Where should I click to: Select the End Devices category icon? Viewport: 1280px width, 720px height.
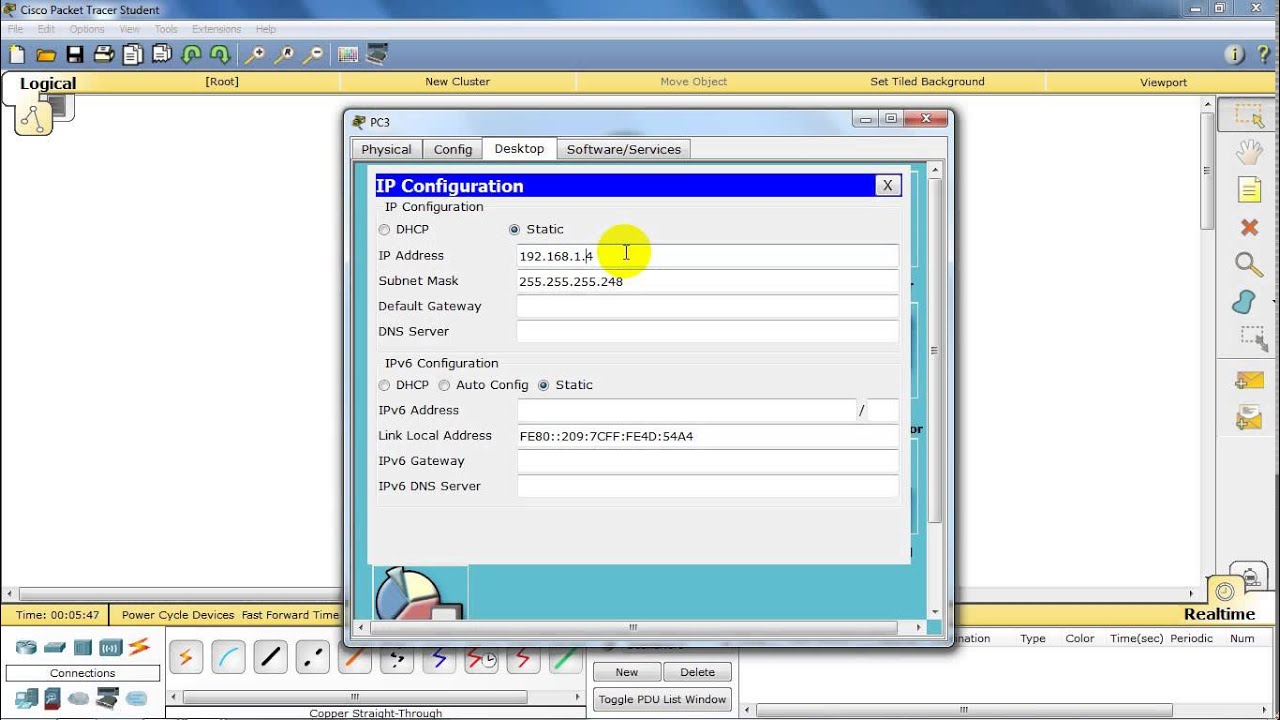[26, 698]
